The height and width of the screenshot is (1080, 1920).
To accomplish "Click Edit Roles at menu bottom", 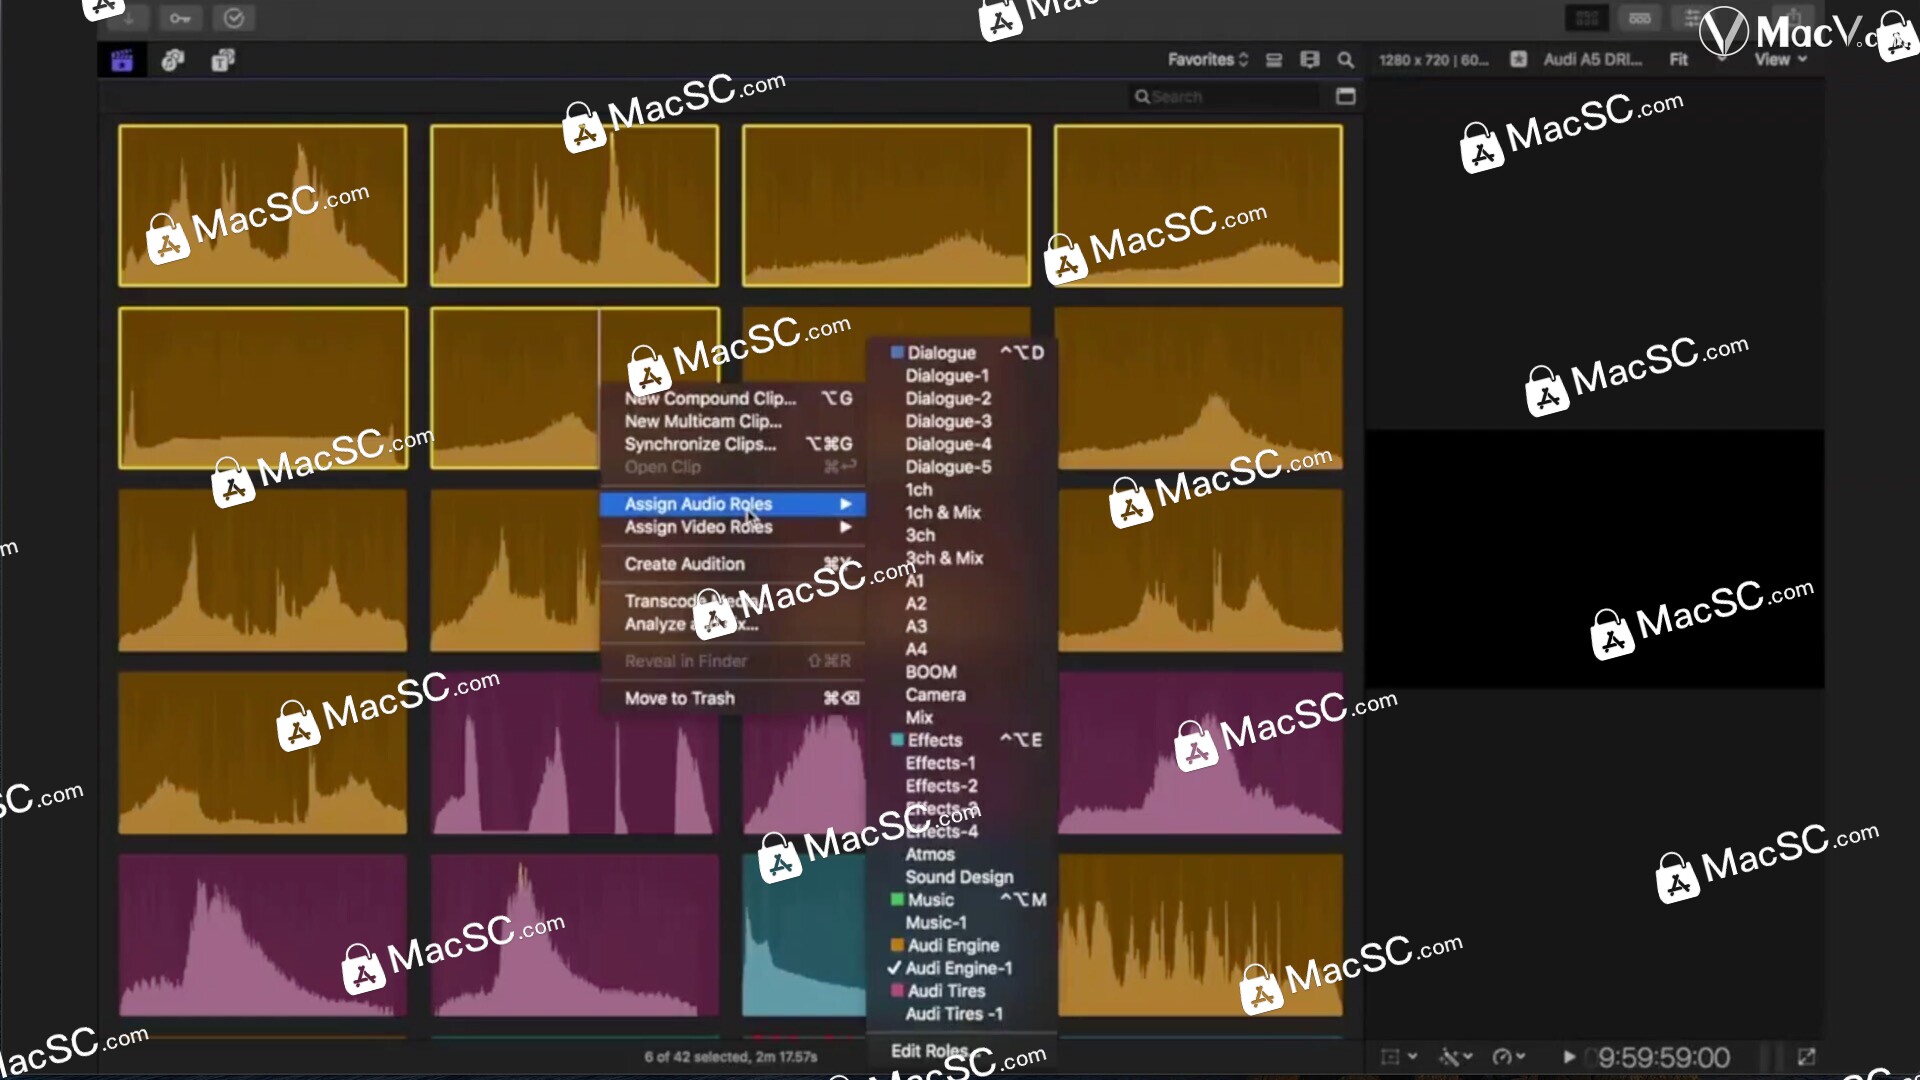I will coord(928,1051).
